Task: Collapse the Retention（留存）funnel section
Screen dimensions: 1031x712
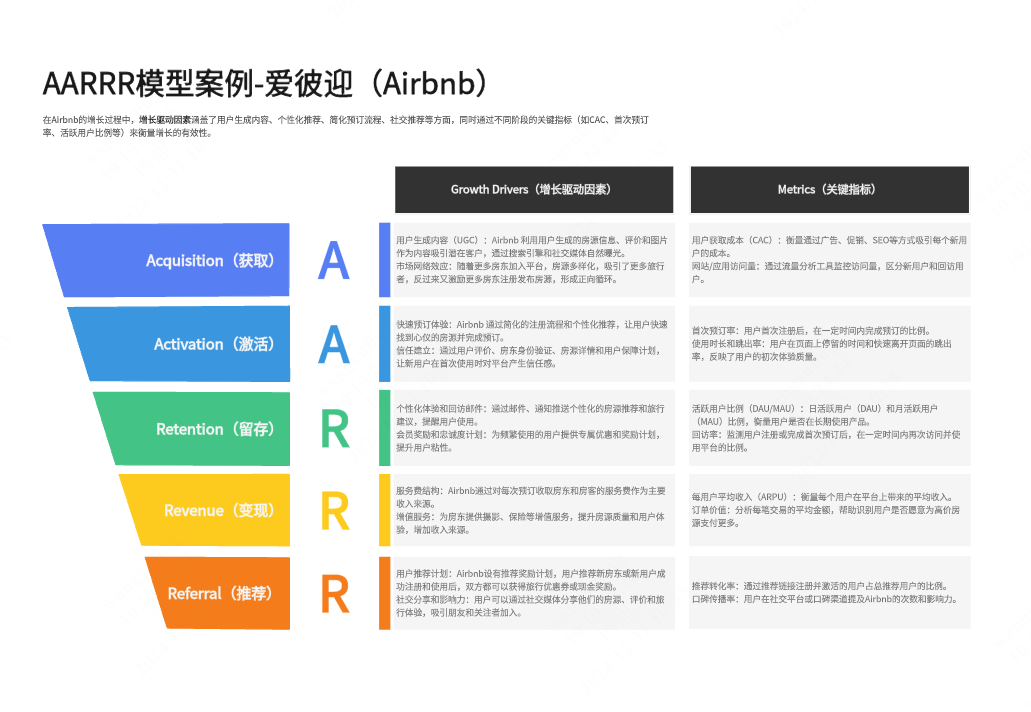Action: (x=190, y=428)
